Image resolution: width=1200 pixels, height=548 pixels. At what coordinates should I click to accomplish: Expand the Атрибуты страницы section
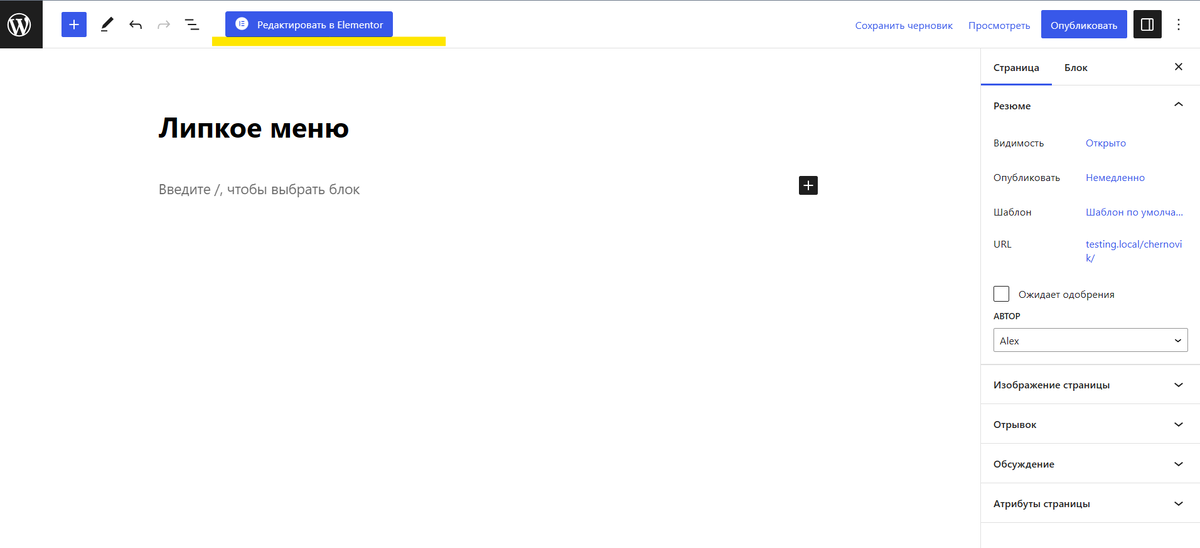[1089, 504]
